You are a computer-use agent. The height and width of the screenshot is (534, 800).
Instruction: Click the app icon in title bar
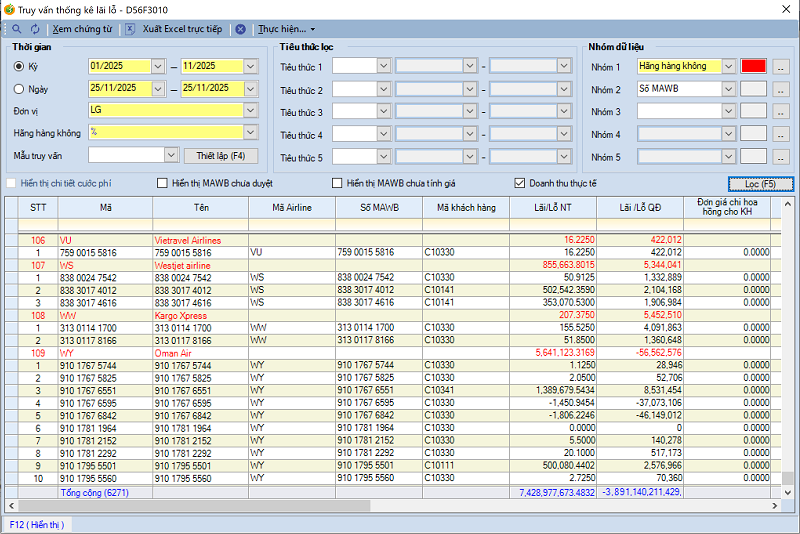click(x=9, y=9)
